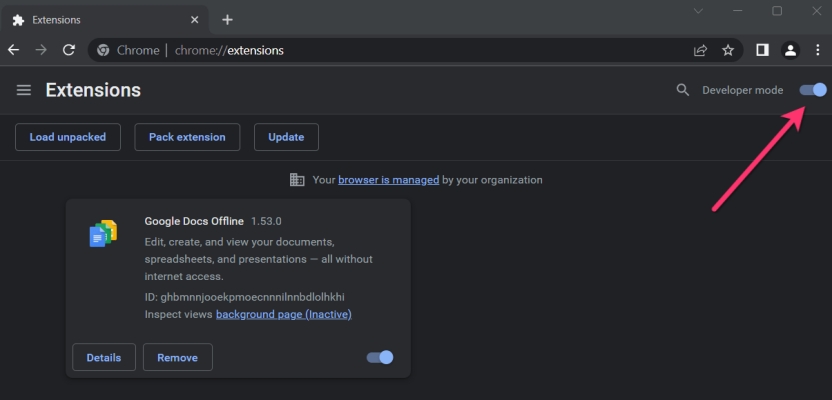Click the Google Docs Offline extension icon

pyautogui.click(x=103, y=233)
